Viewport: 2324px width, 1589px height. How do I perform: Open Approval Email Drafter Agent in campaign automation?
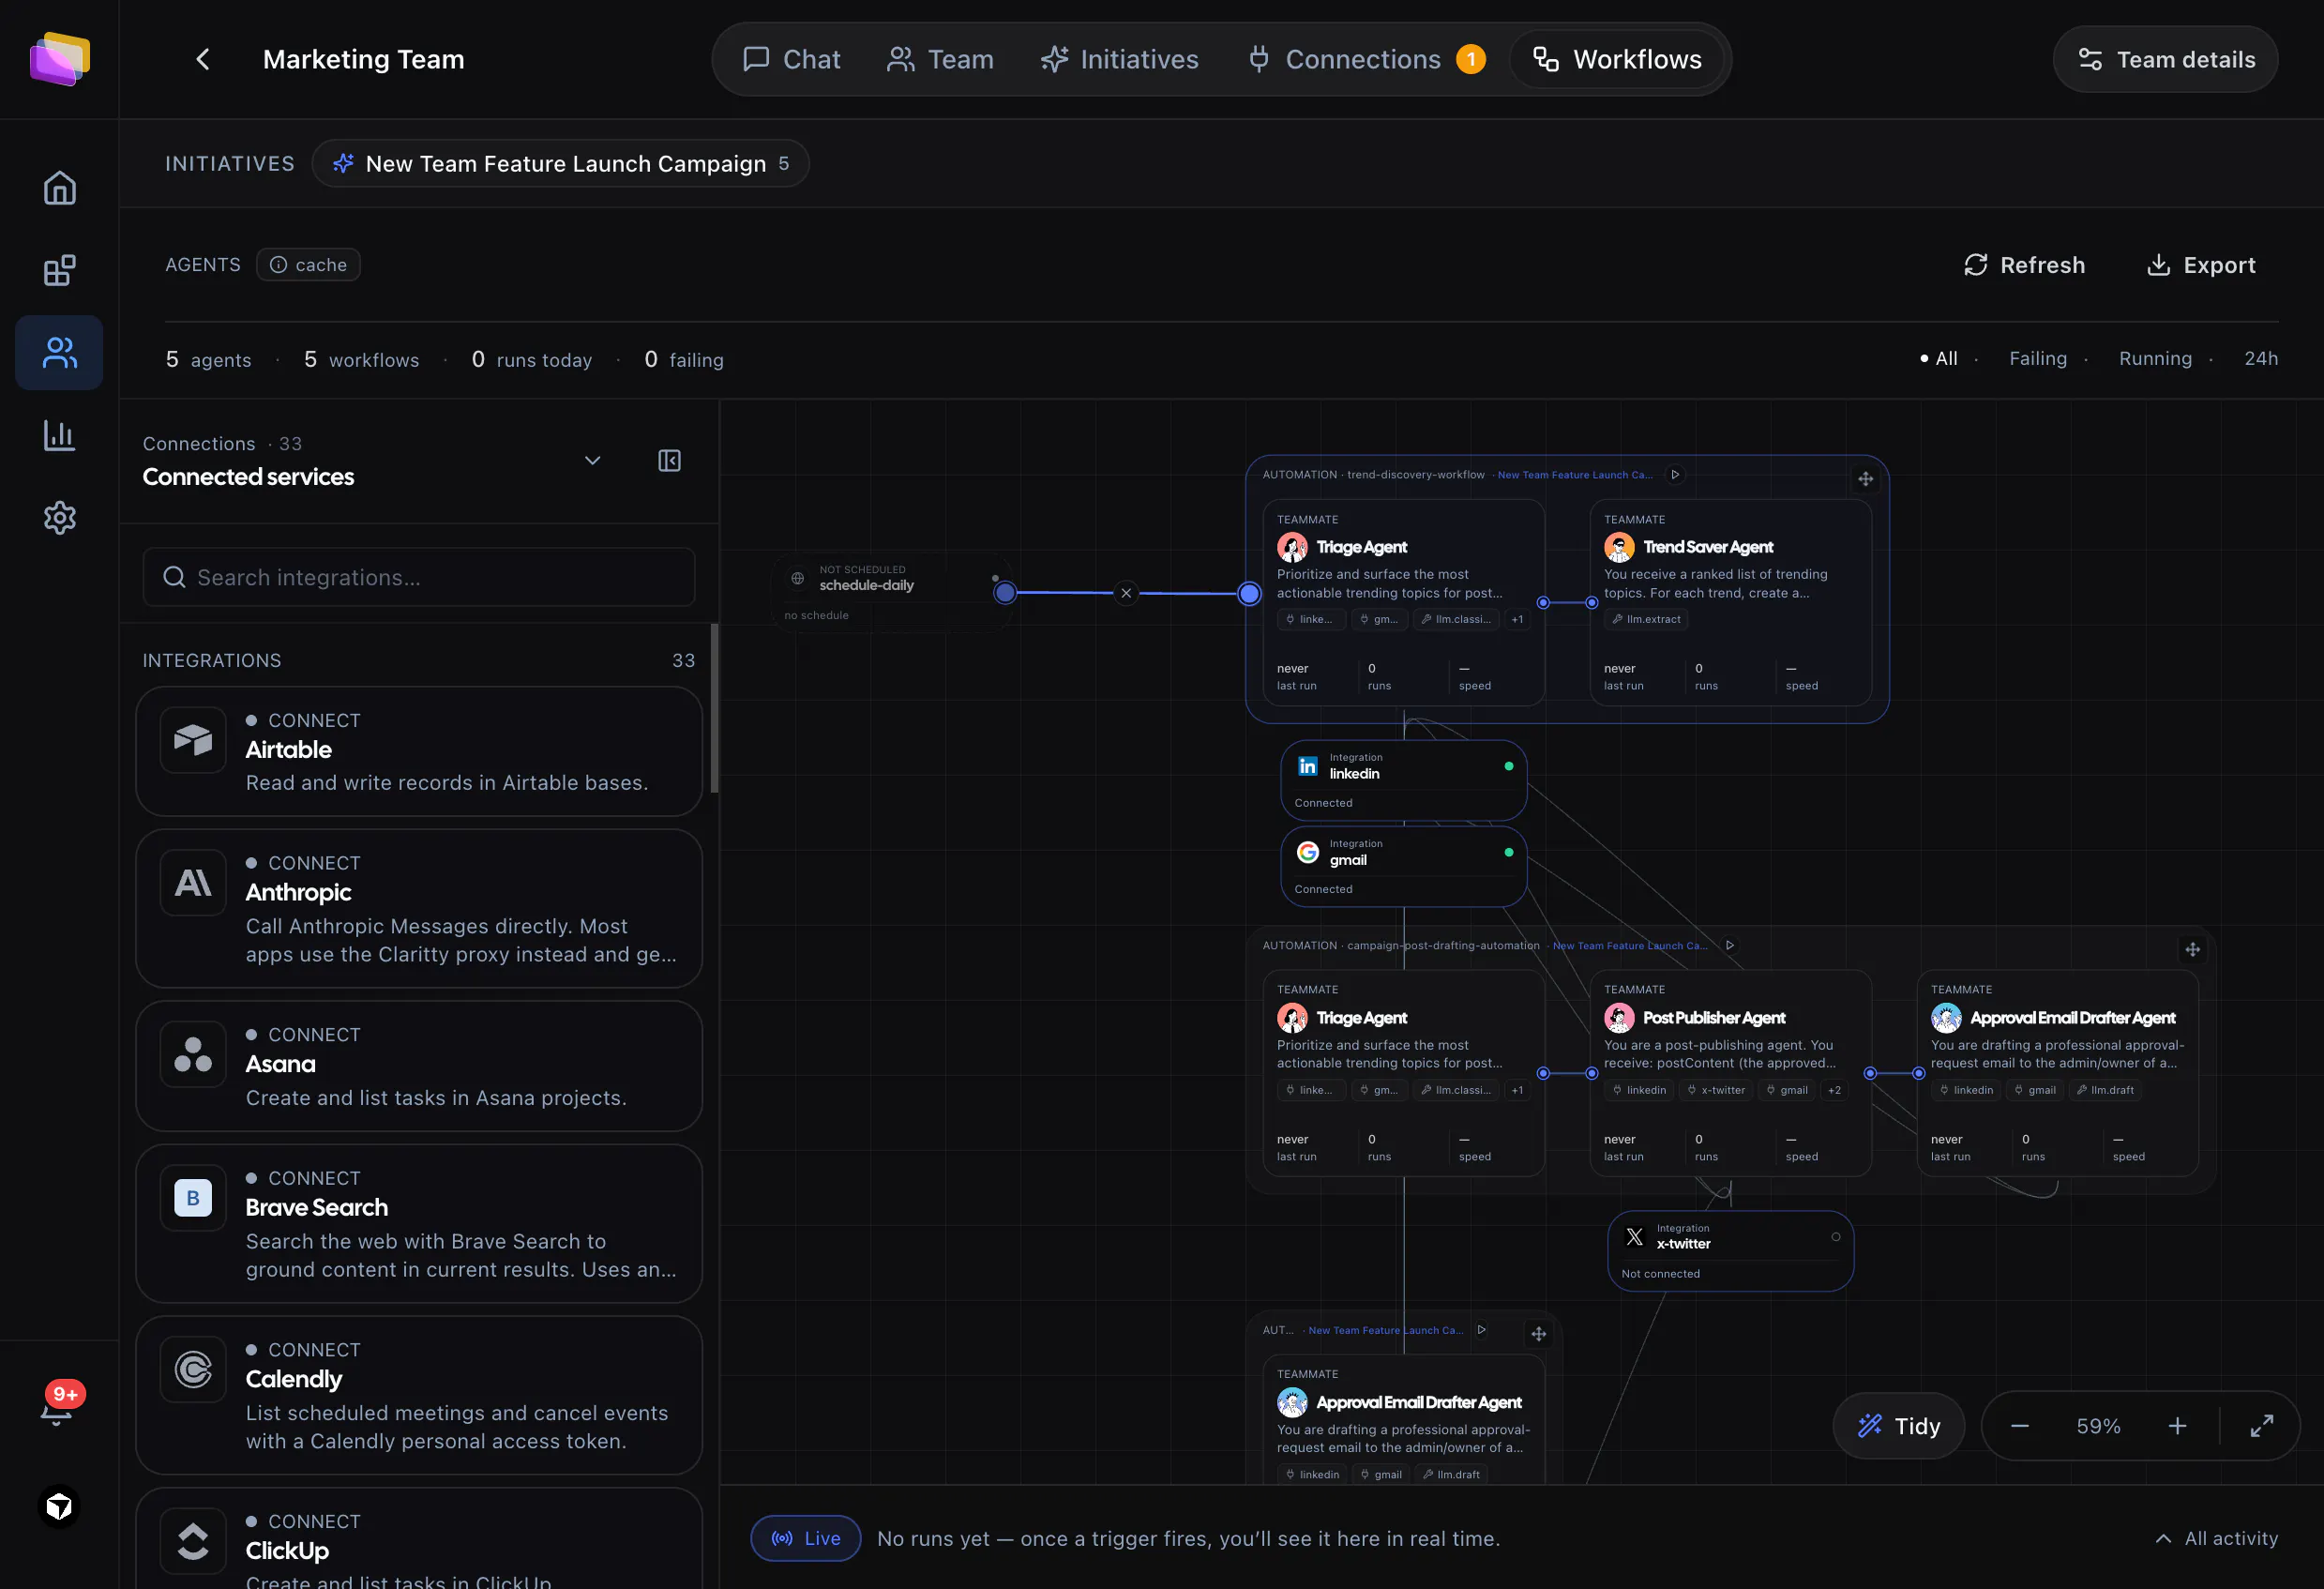pyautogui.click(x=2057, y=1073)
